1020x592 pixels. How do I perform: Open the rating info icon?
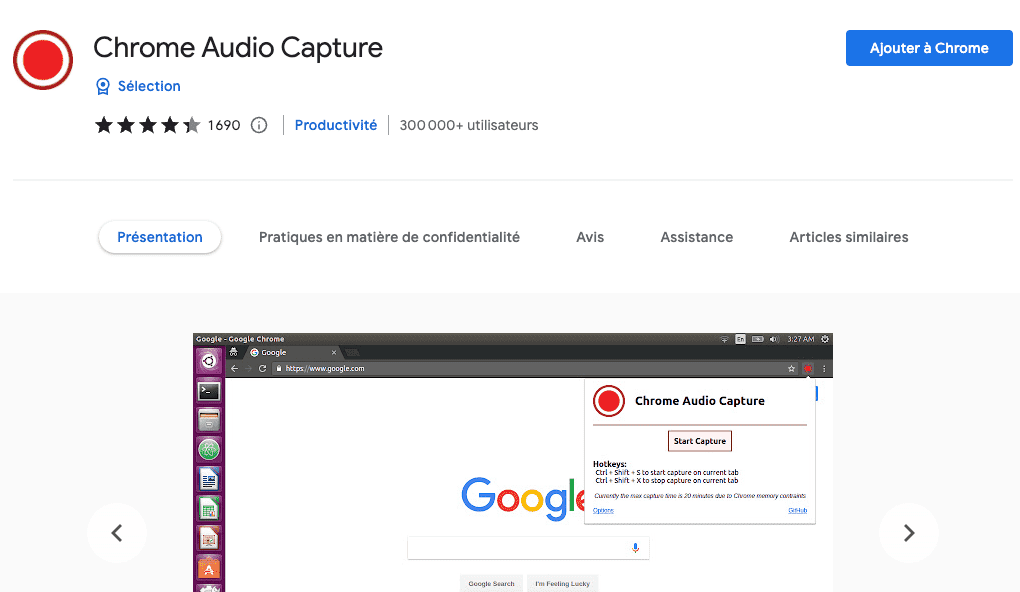coord(259,125)
